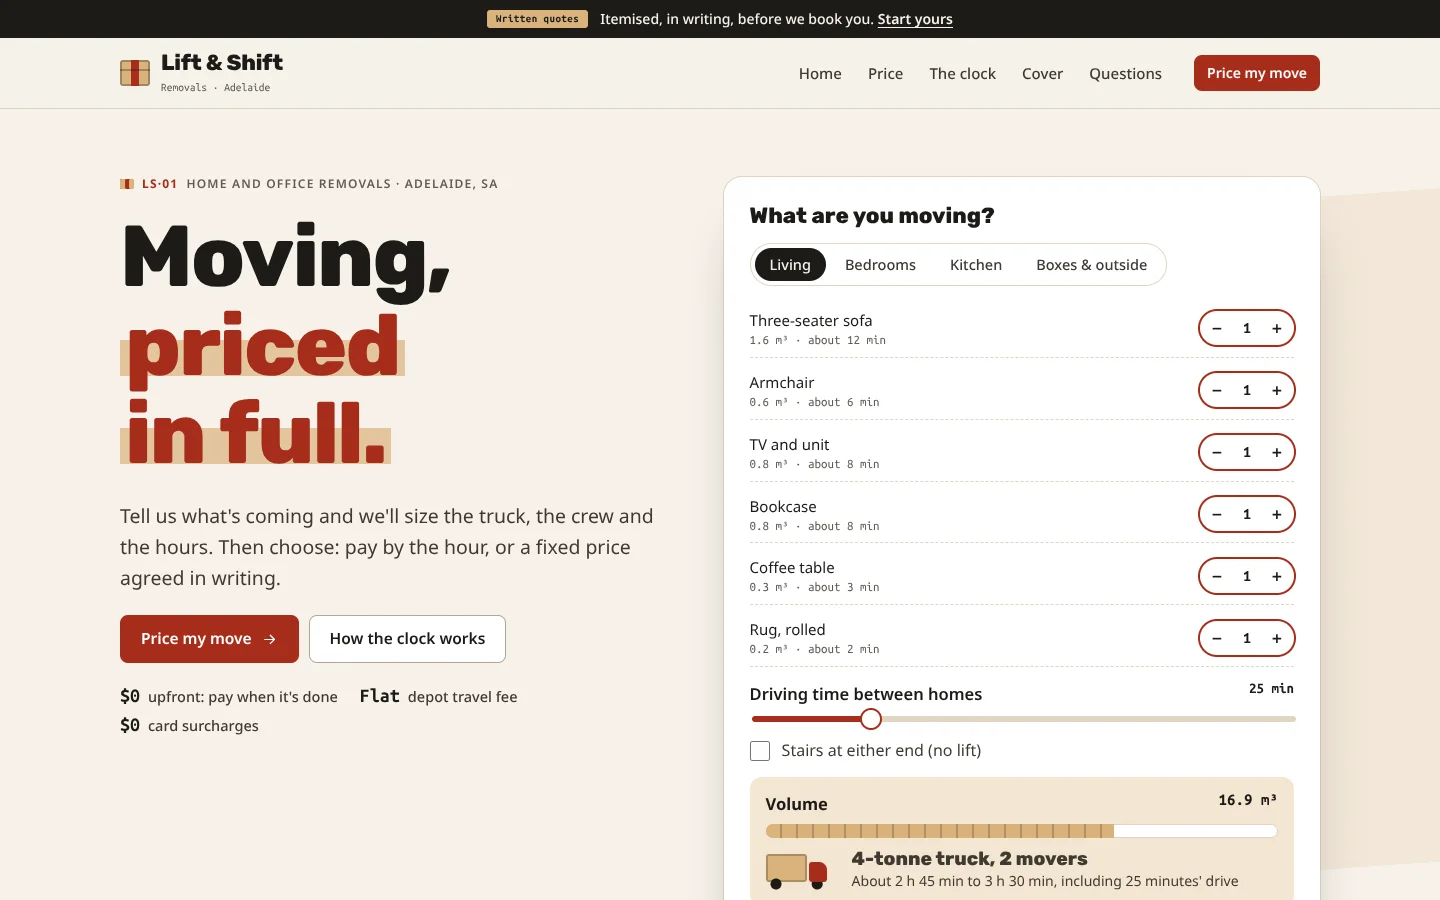Click the $0 card surcharges text
Screen dimensions: 1440x900
point(189,725)
